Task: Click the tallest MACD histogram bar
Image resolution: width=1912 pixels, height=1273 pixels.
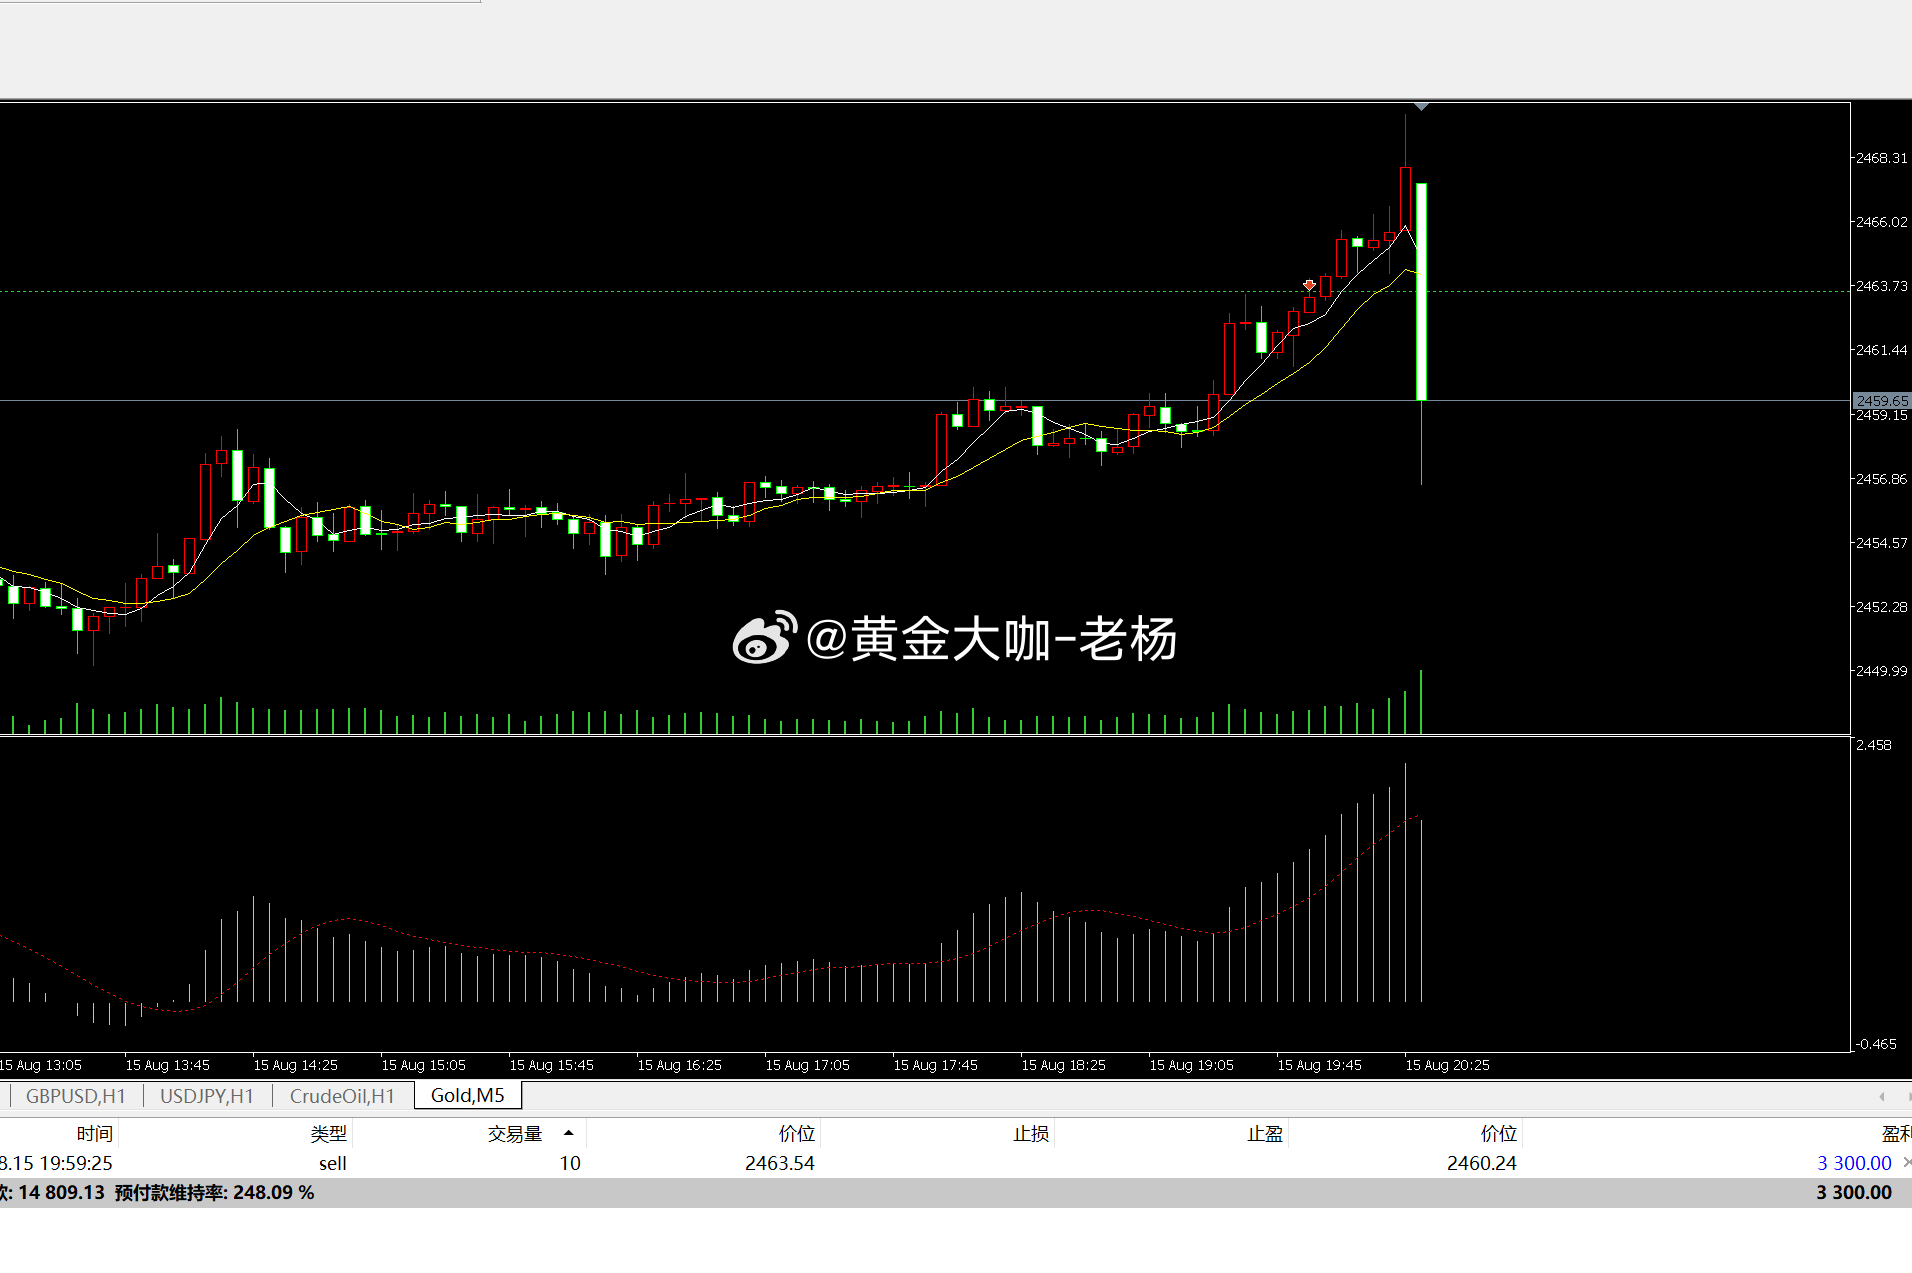Action: [x=1405, y=882]
